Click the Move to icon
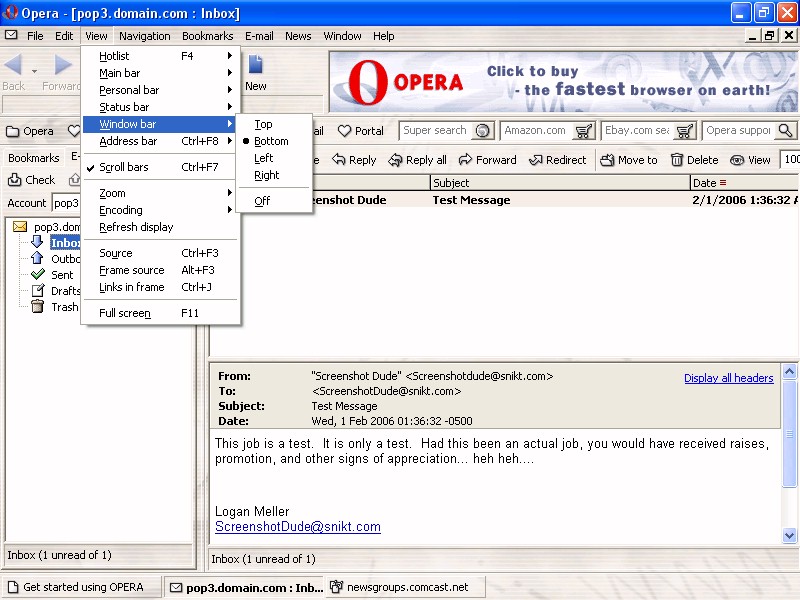 pyautogui.click(x=607, y=160)
